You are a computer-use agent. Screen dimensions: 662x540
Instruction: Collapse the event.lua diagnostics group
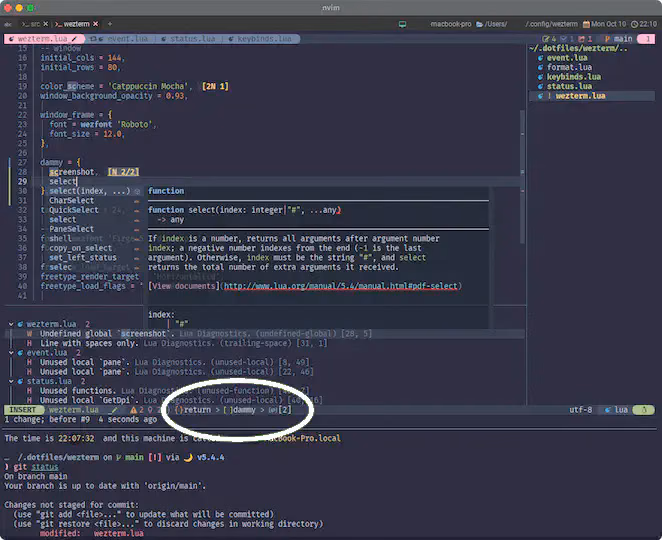click(x=11, y=353)
